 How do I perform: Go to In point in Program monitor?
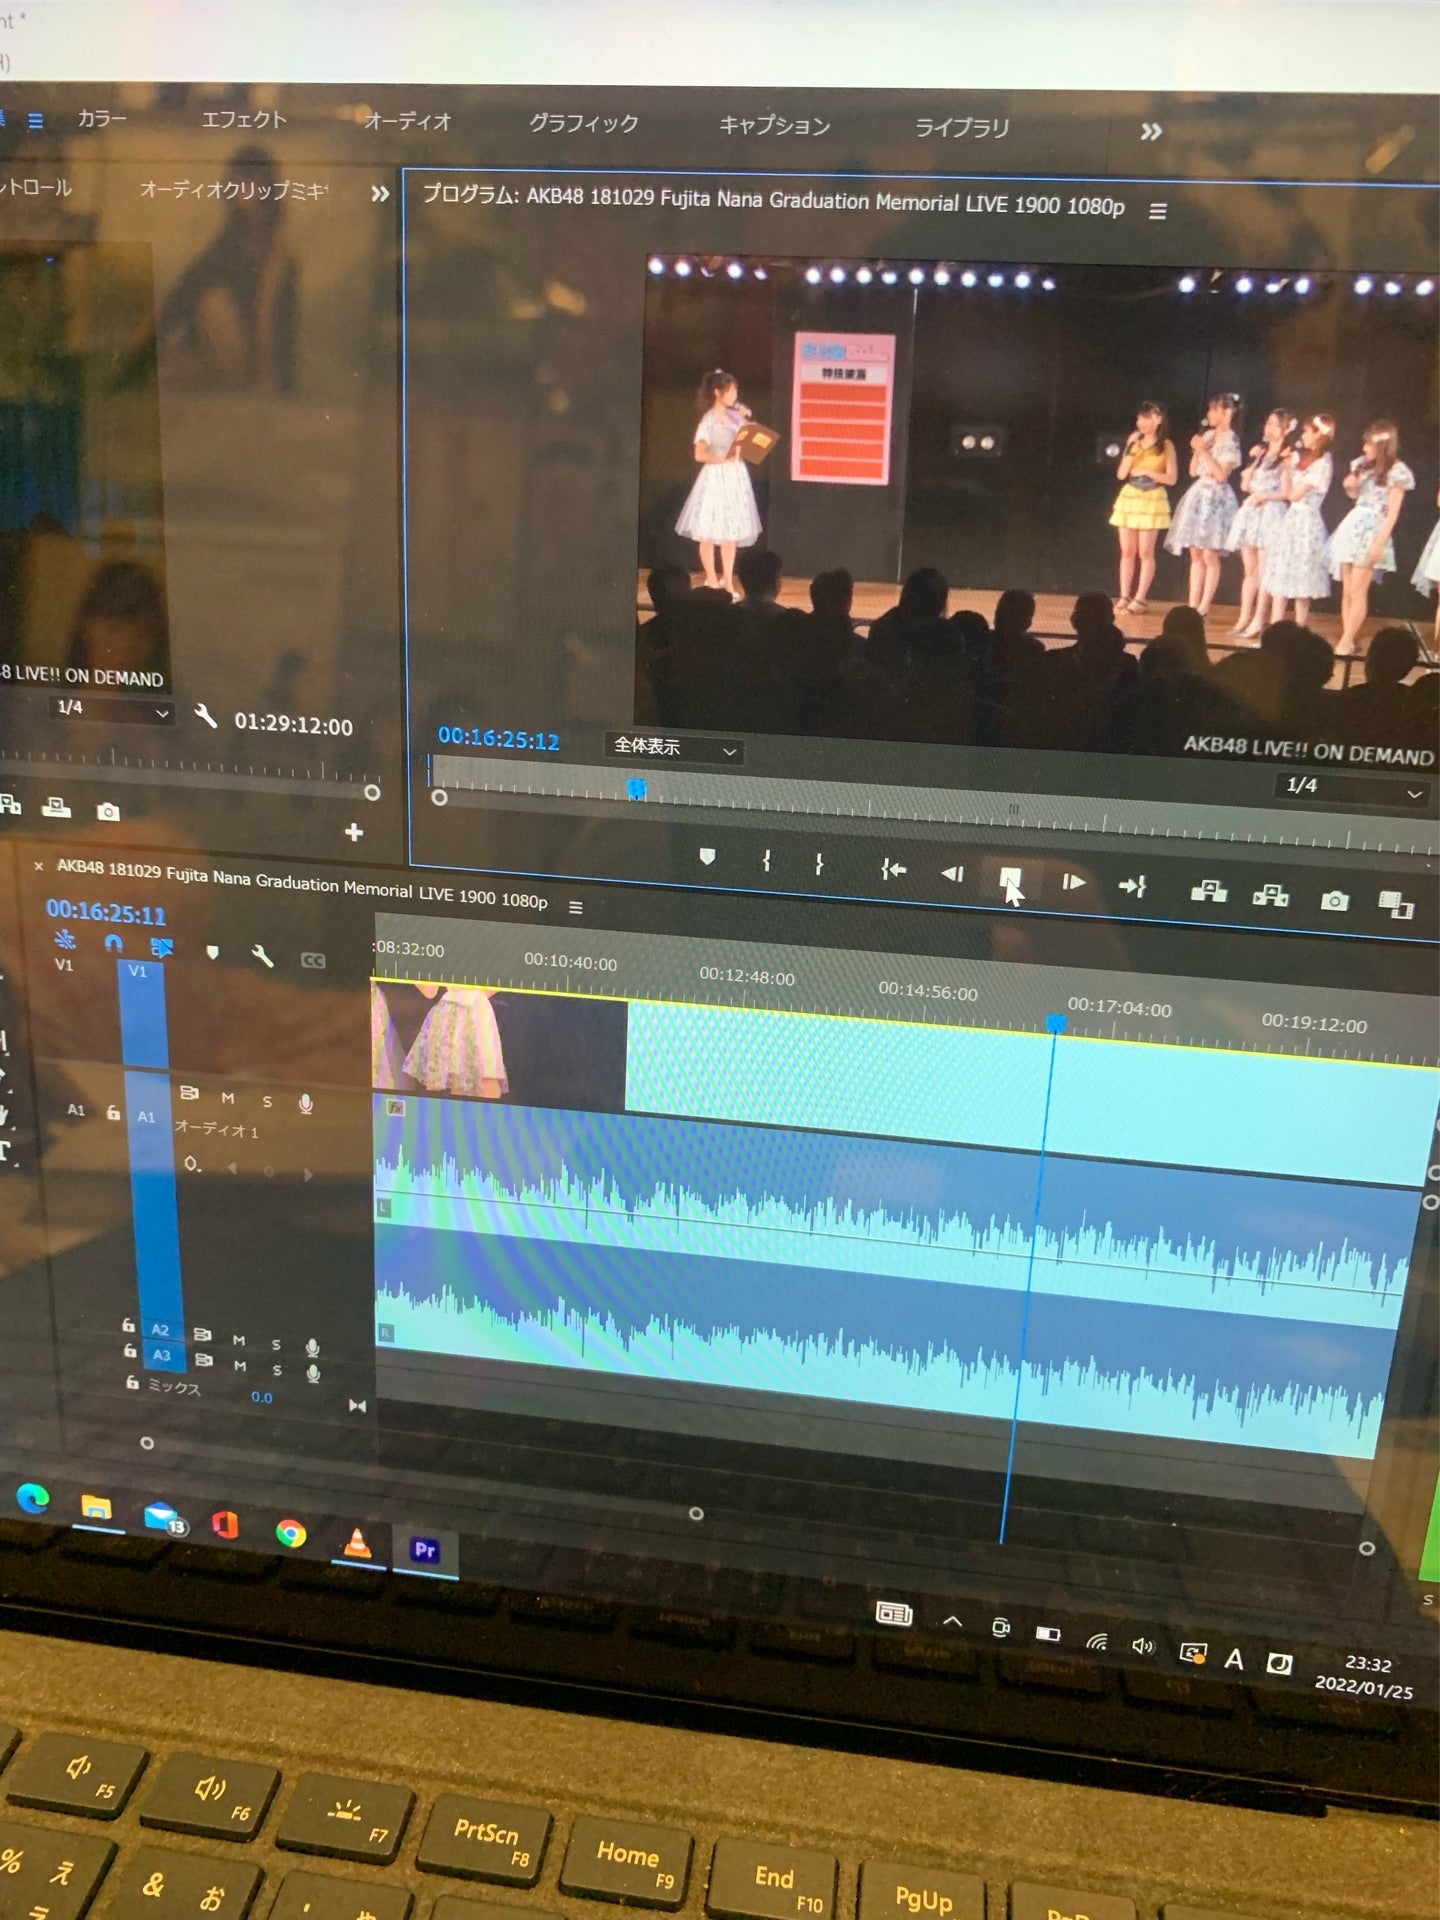click(893, 870)
